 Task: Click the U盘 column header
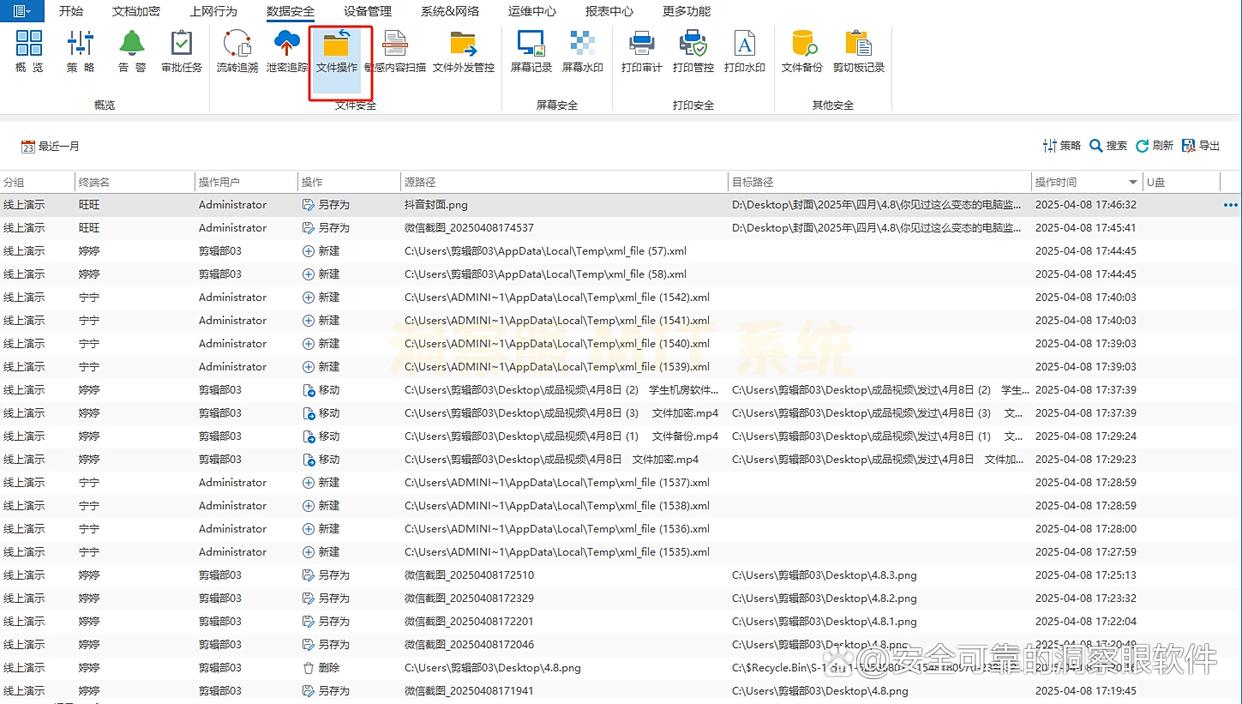(x=1182, y=182)
